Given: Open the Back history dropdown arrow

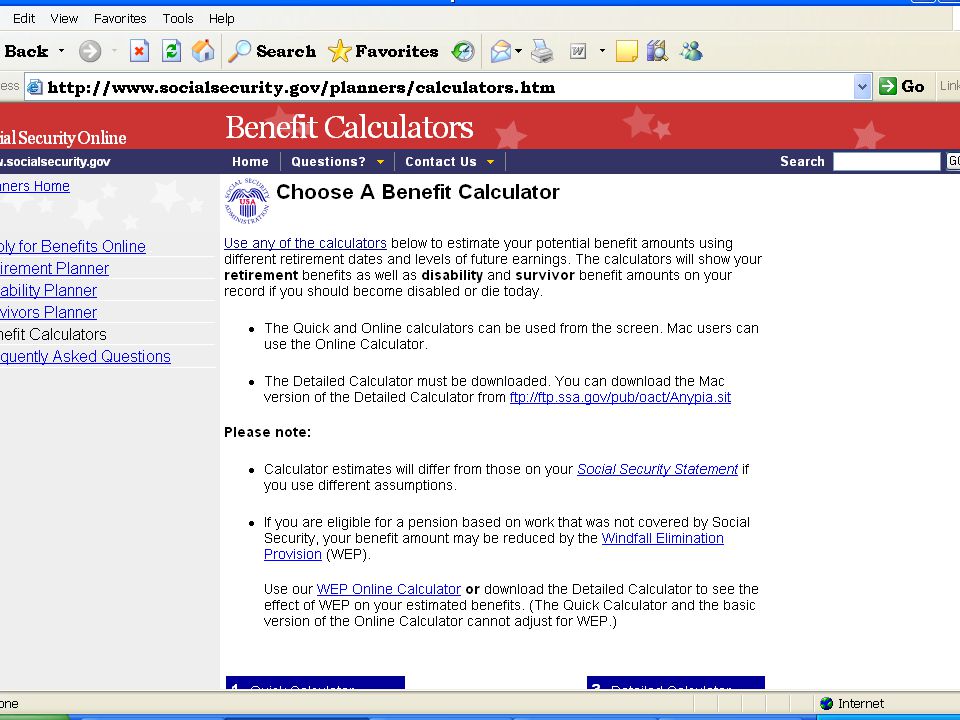Looking at the screenshot, I should tap(61, 51).
